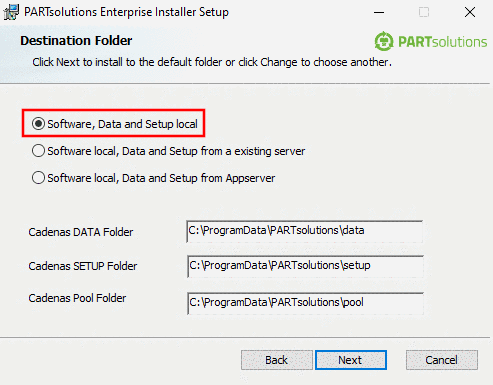The image size is (493, 385).
Task: Close the installer window with X
Action: point(470,12)
